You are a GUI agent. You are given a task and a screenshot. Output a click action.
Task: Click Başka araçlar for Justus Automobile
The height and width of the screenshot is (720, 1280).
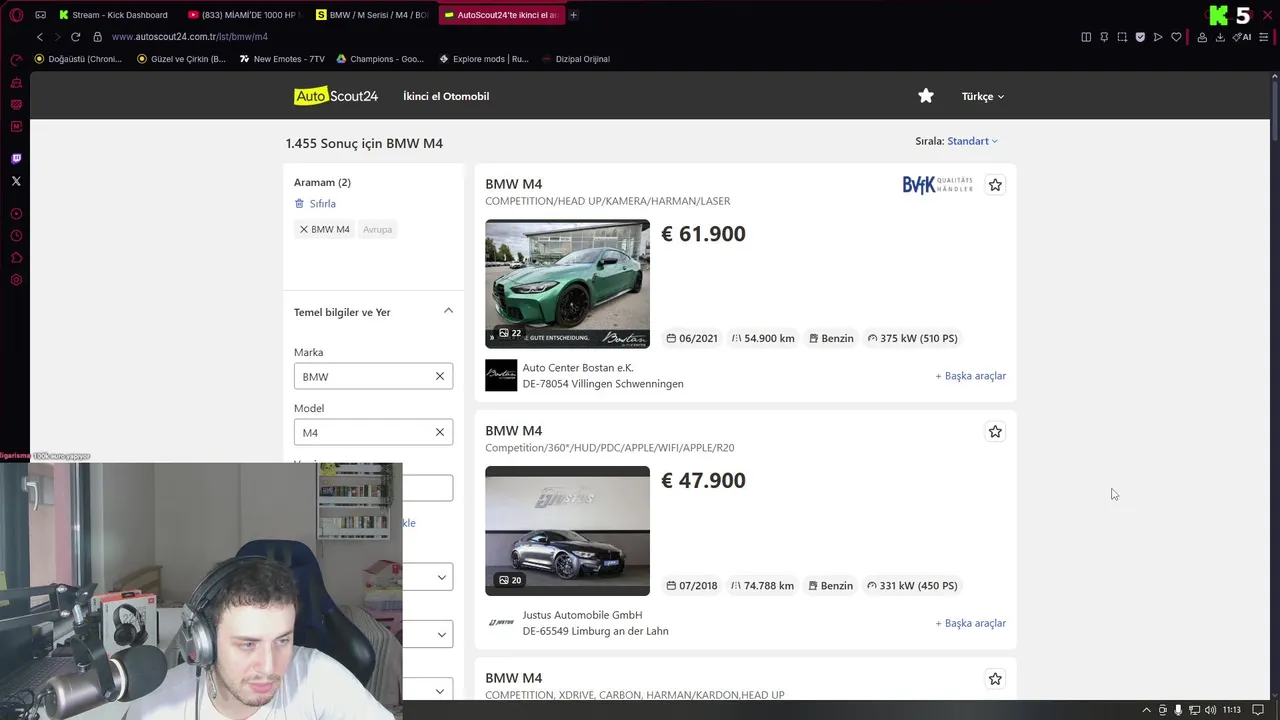click(x=970, y=623)
